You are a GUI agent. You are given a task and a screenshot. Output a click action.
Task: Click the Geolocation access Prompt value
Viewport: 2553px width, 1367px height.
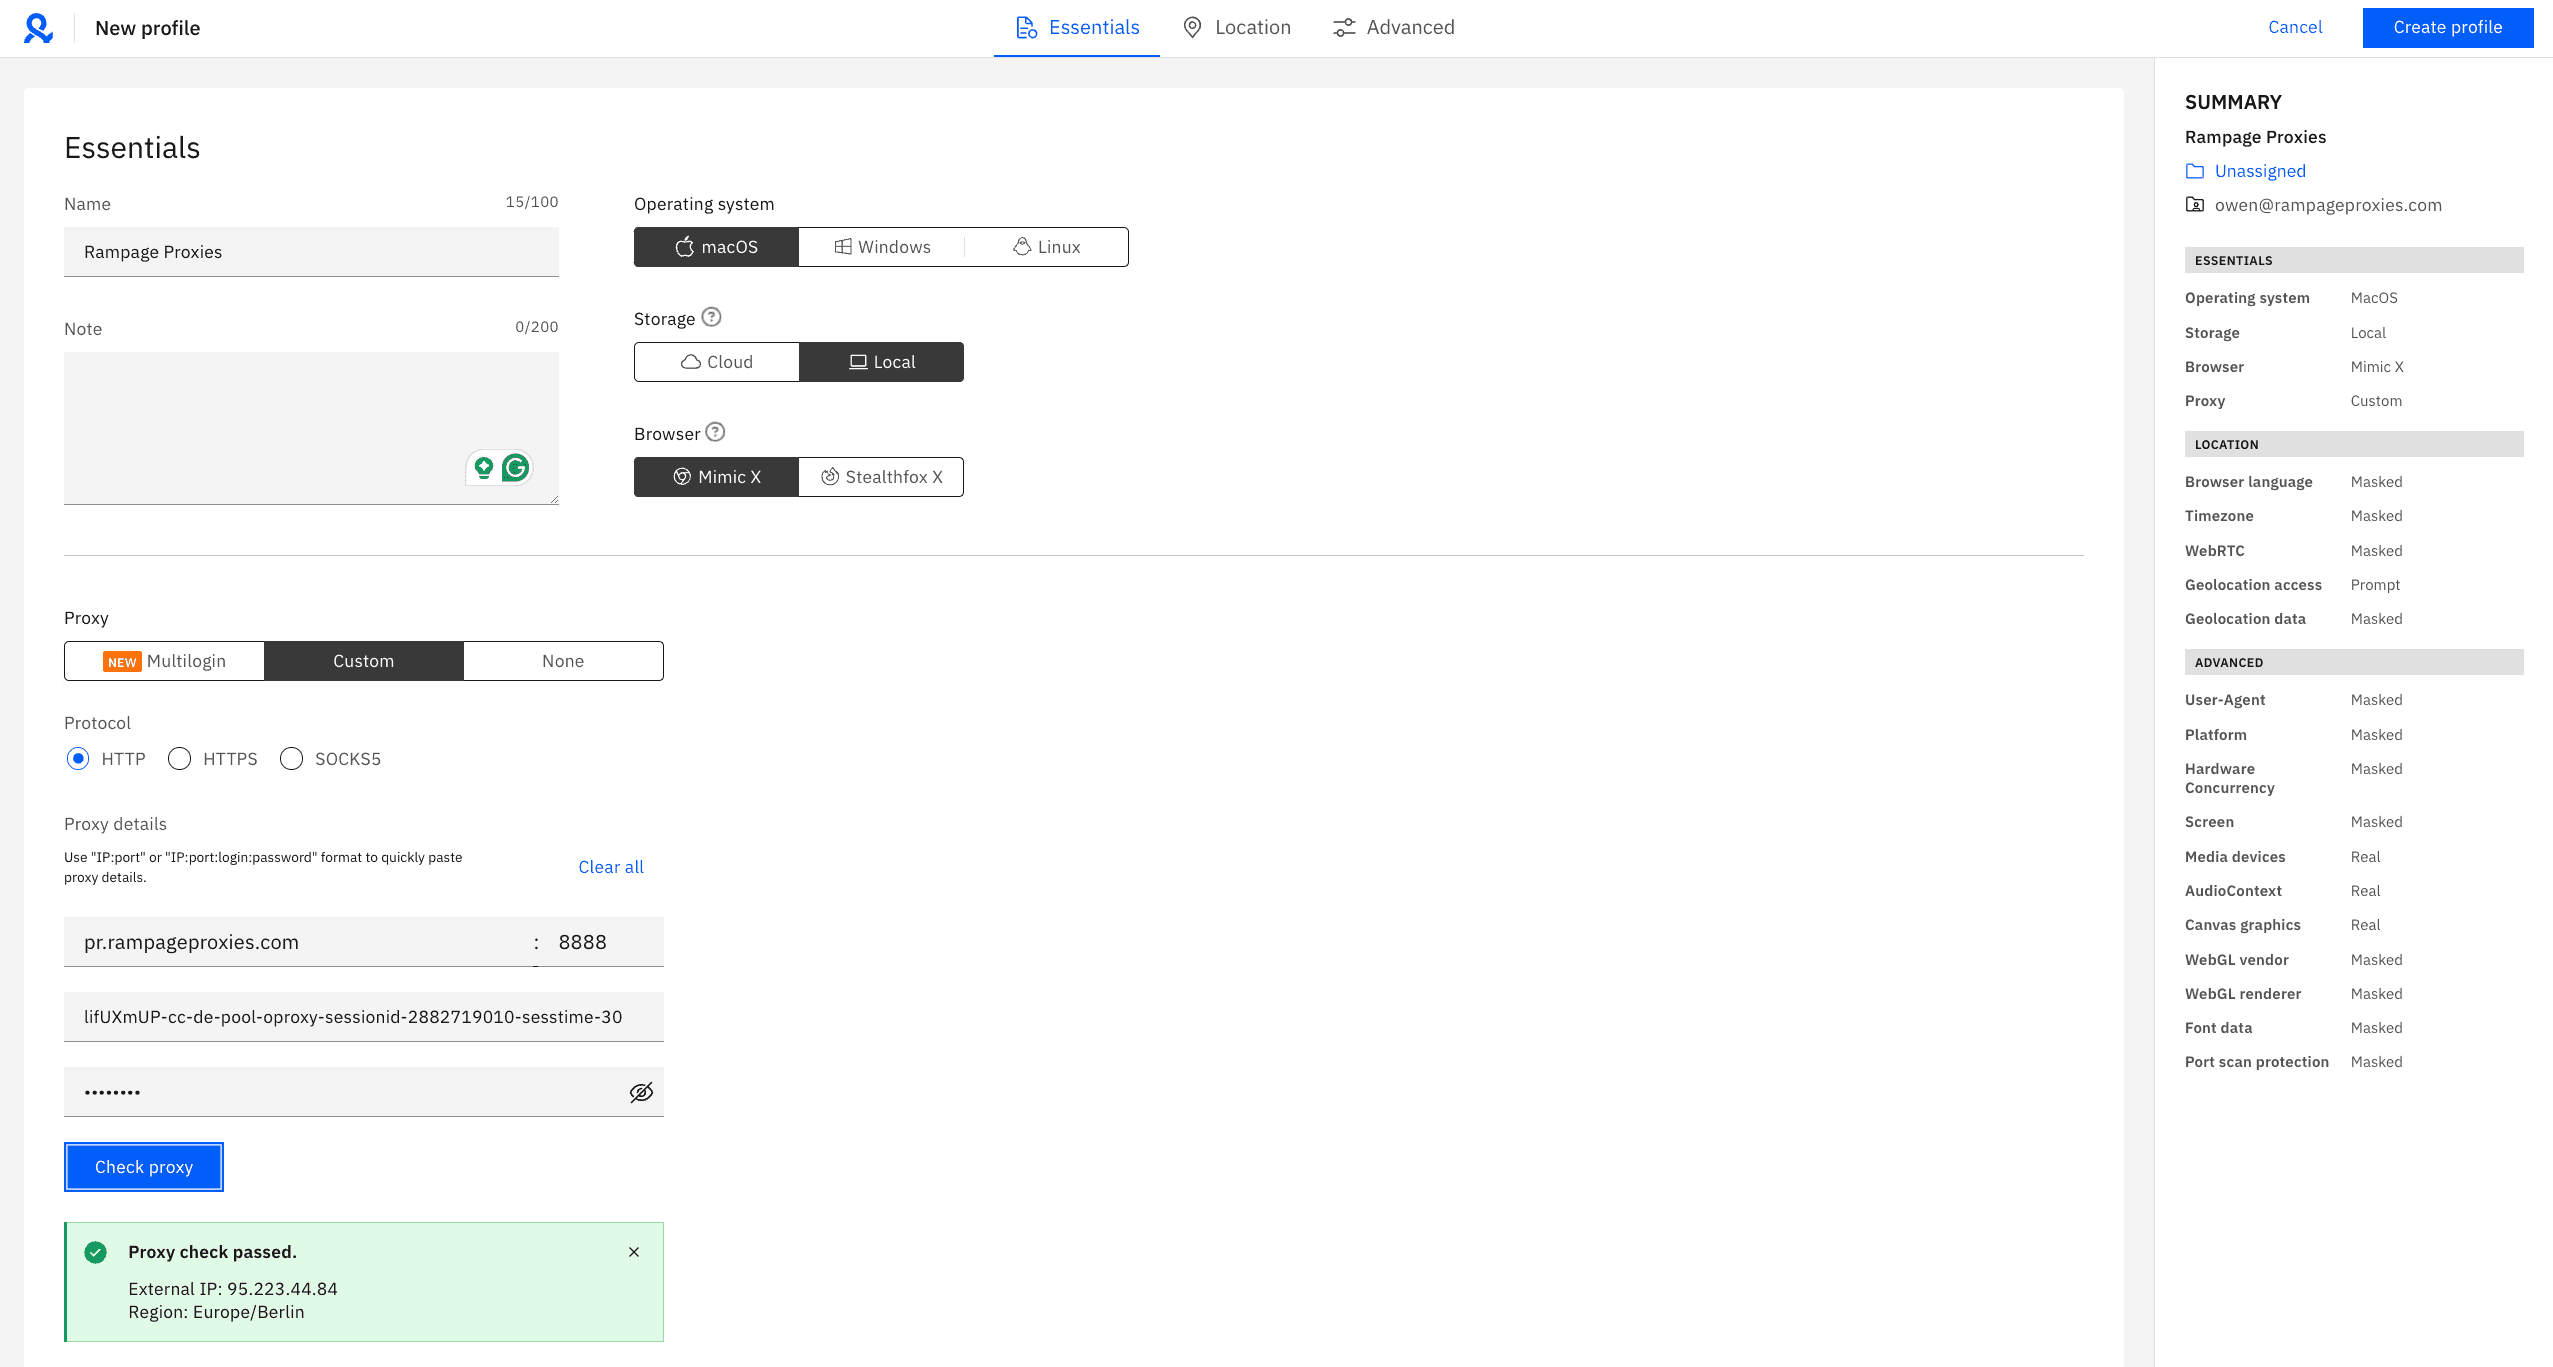coord(2375,585)
